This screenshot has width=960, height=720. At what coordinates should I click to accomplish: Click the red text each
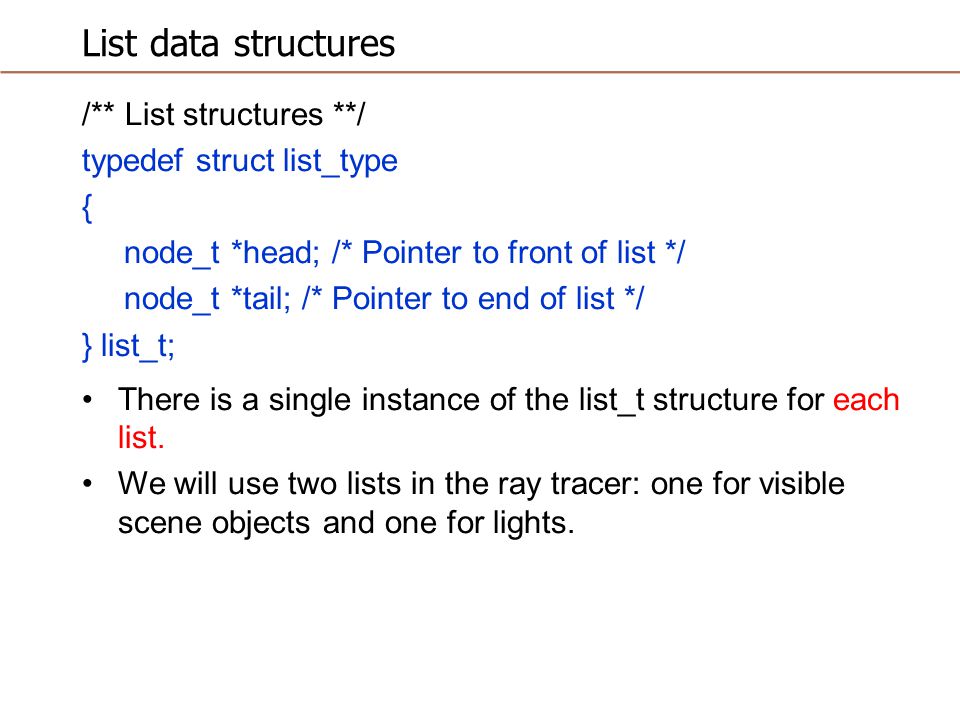pyautogui.click(x=866, y=400)
